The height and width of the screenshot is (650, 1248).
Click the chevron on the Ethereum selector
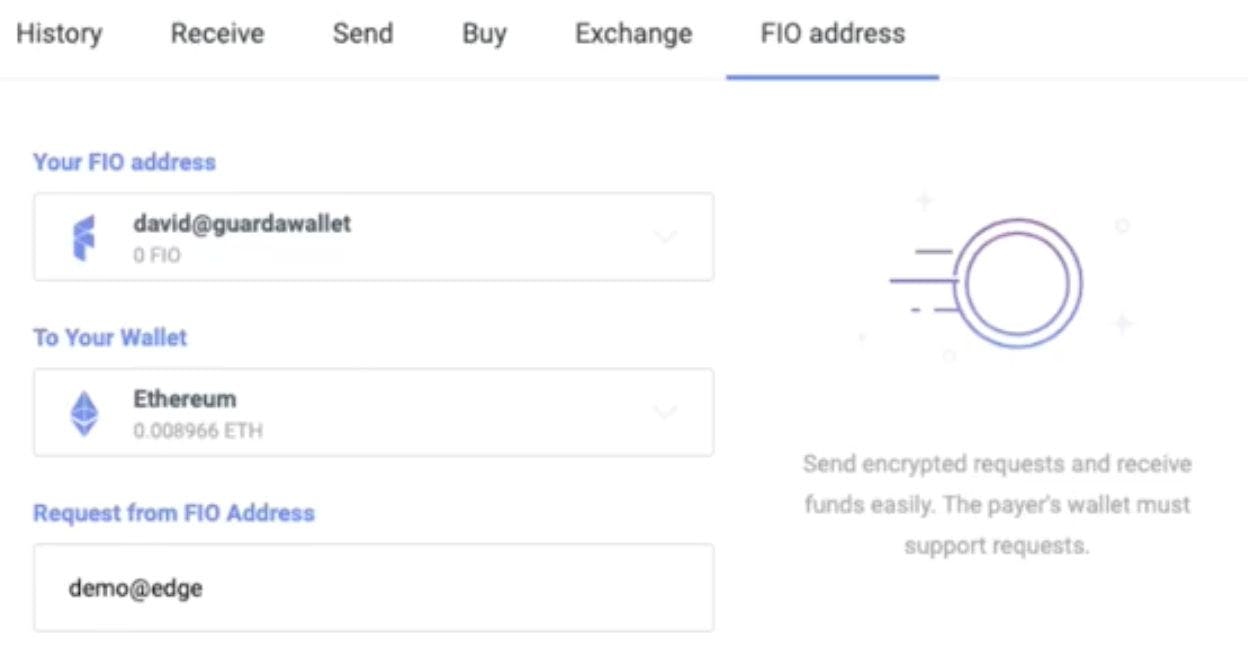pos(662,411)
